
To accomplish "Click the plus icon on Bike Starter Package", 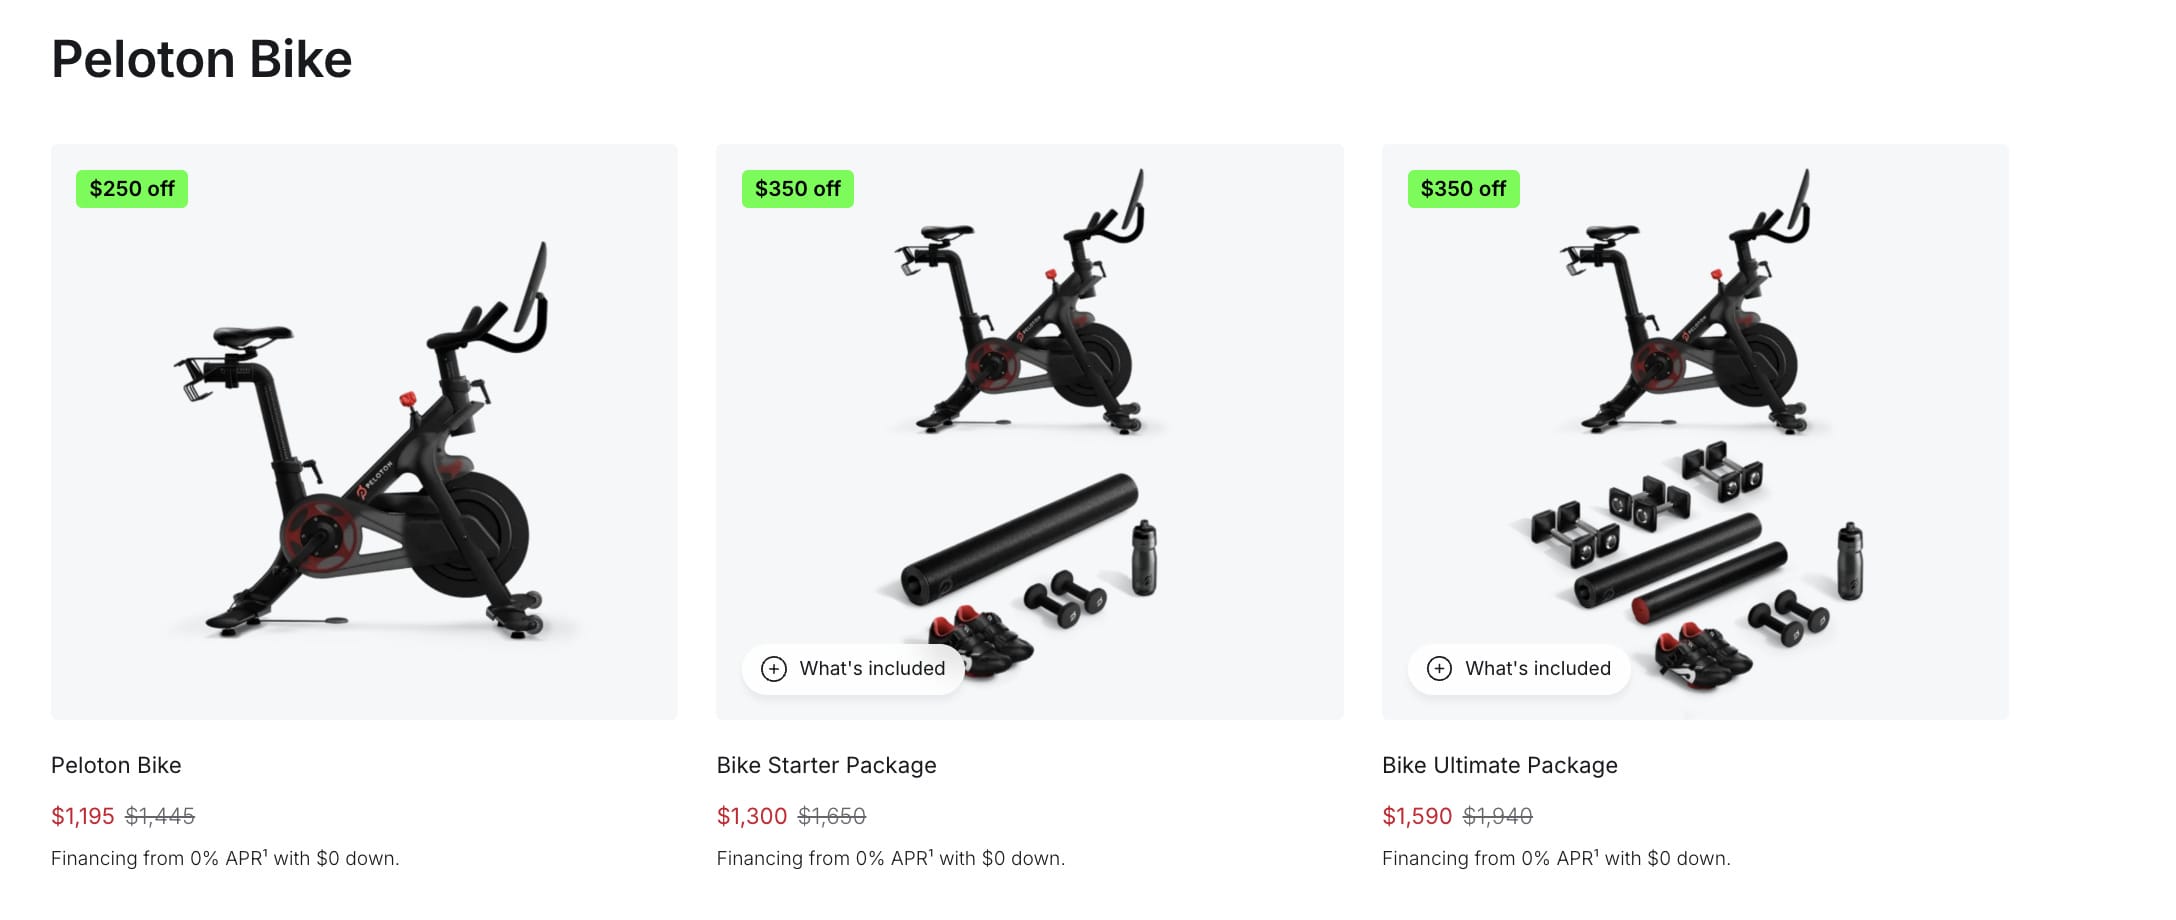I will coord(773,668).
